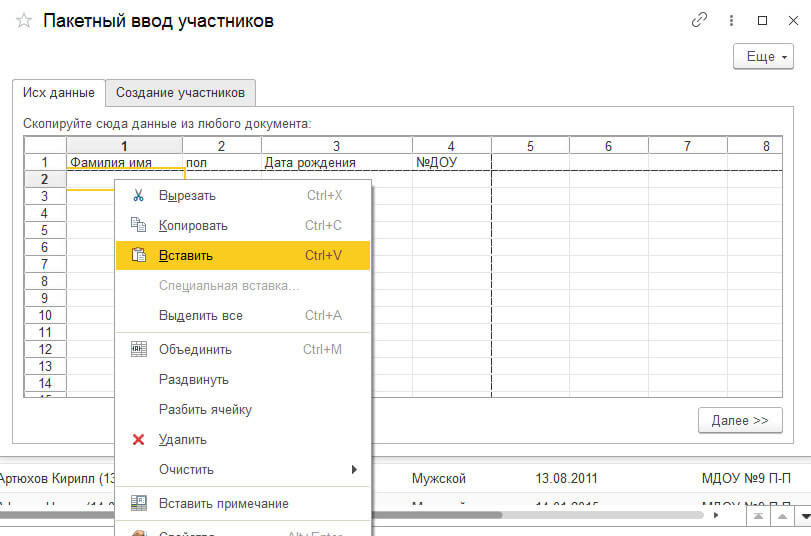Screen dimensions: 811x536
Task: Select the Исх данные tab
Action: (x=59, y=92)
